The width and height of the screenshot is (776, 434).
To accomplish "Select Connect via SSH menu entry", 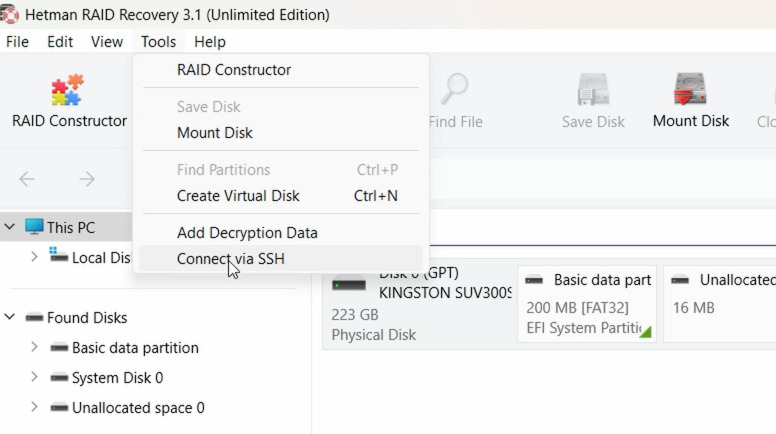I will (280, 258).
